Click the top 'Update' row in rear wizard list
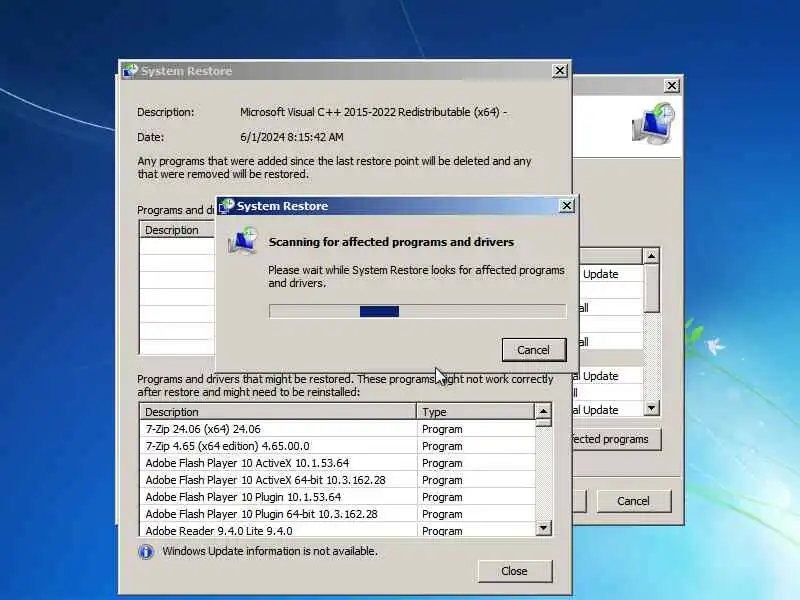The width and height of the screenshot is (800, 600). (x=611, y=274)
